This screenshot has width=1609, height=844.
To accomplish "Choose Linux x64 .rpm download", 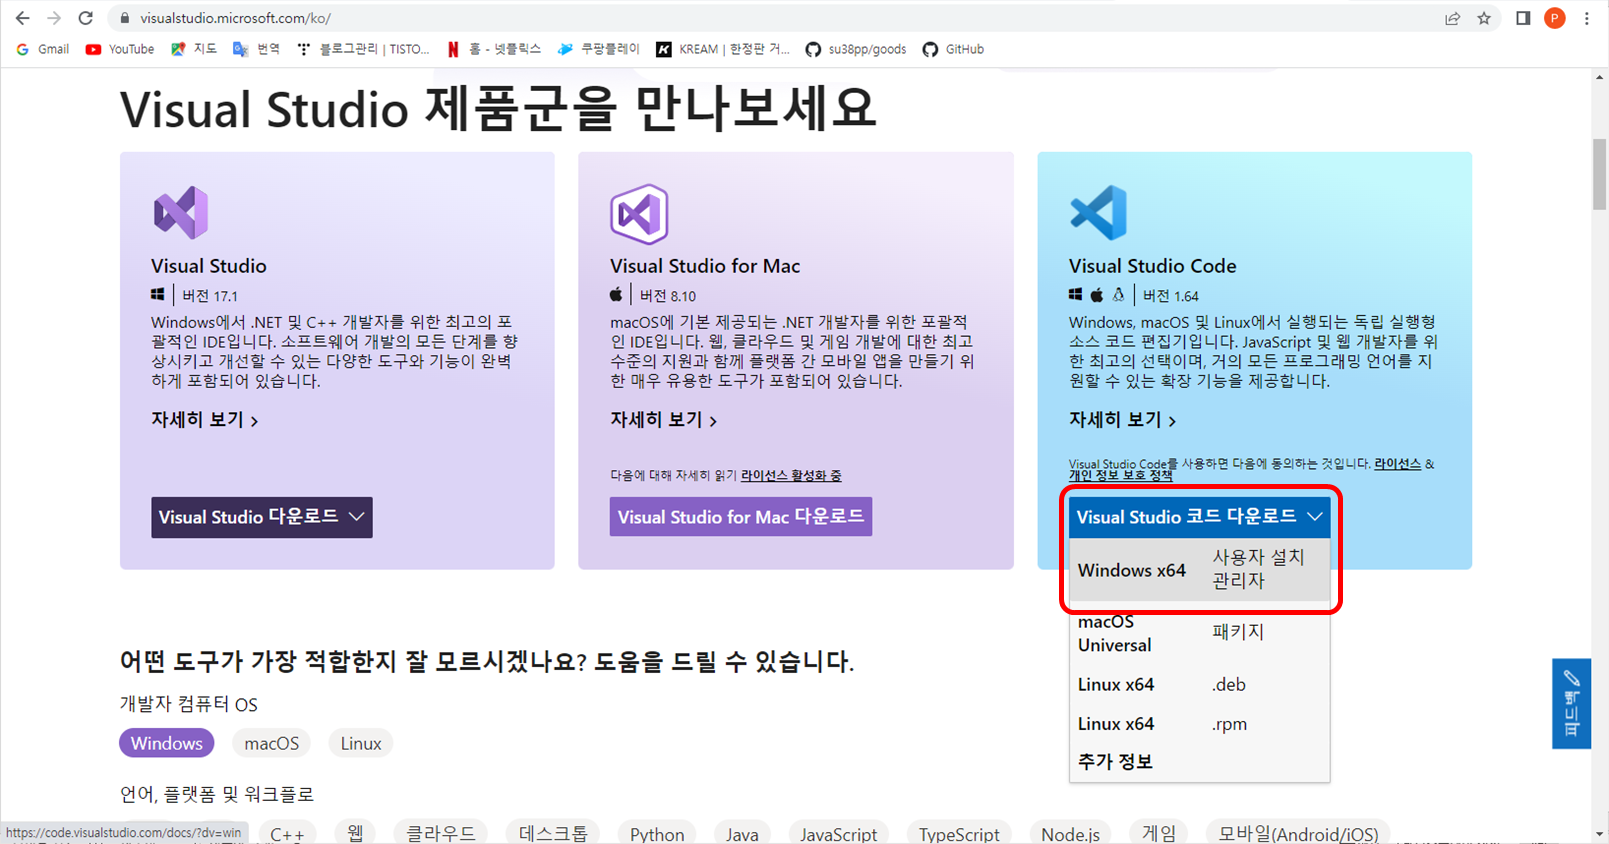I will [1200, 724].
